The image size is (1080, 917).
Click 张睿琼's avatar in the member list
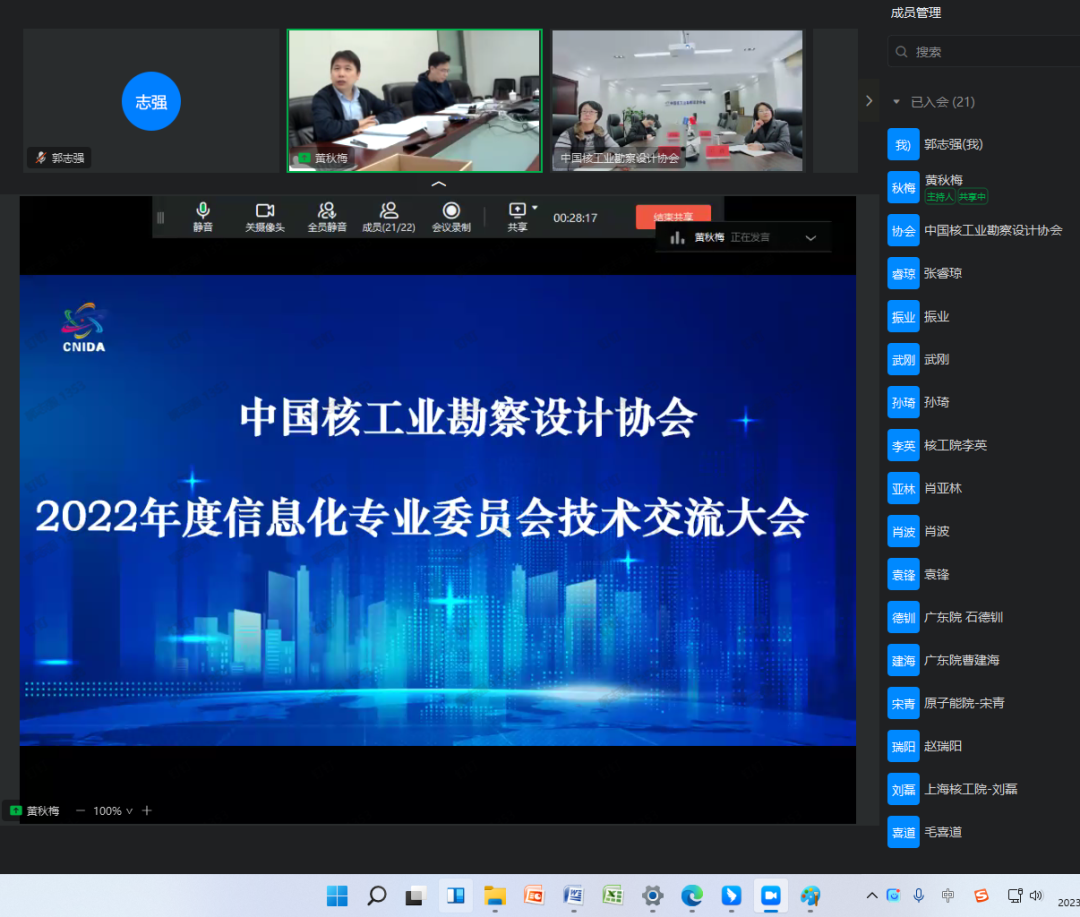903,273
